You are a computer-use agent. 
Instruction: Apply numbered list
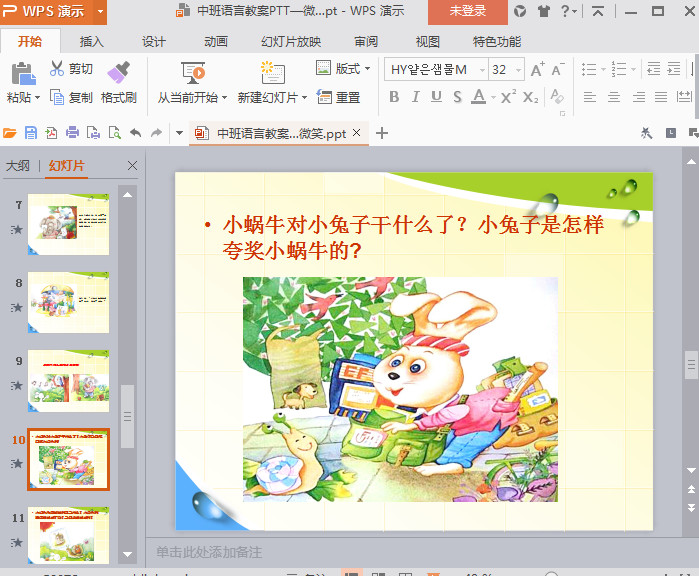(619, 70)
